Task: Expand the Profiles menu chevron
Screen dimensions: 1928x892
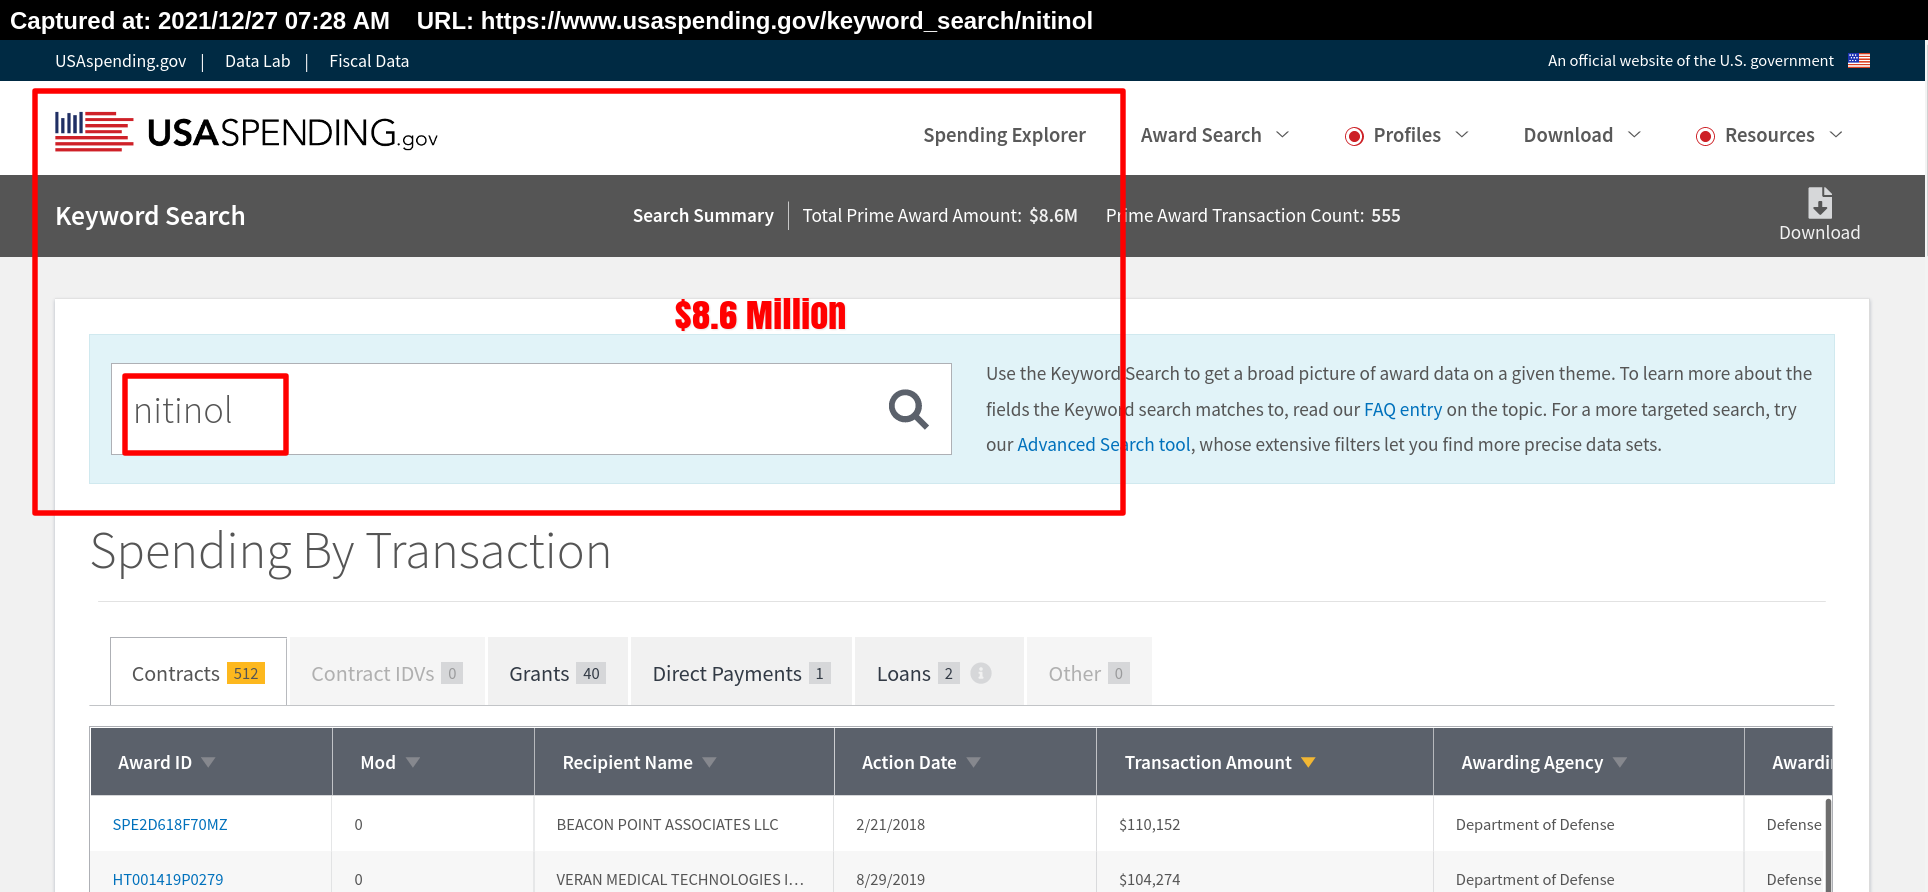Action: (1462, 134)
